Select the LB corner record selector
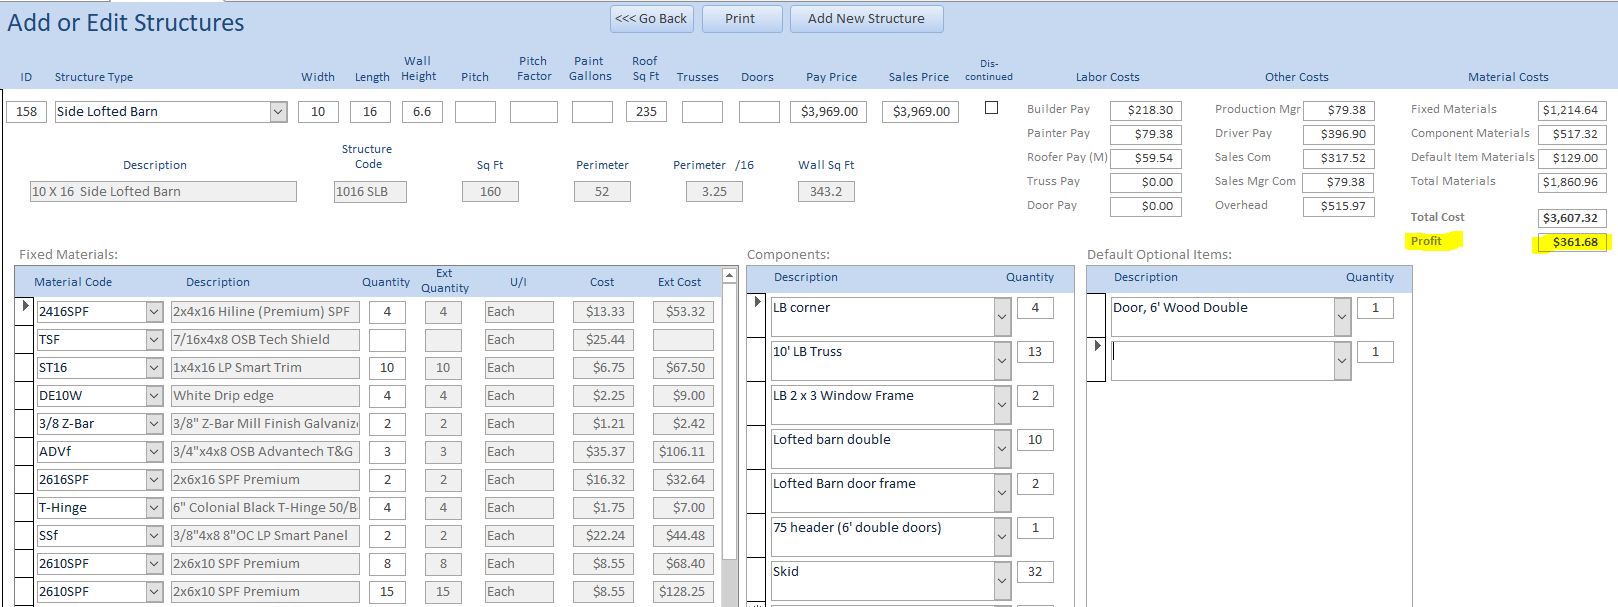 (757, 316)
